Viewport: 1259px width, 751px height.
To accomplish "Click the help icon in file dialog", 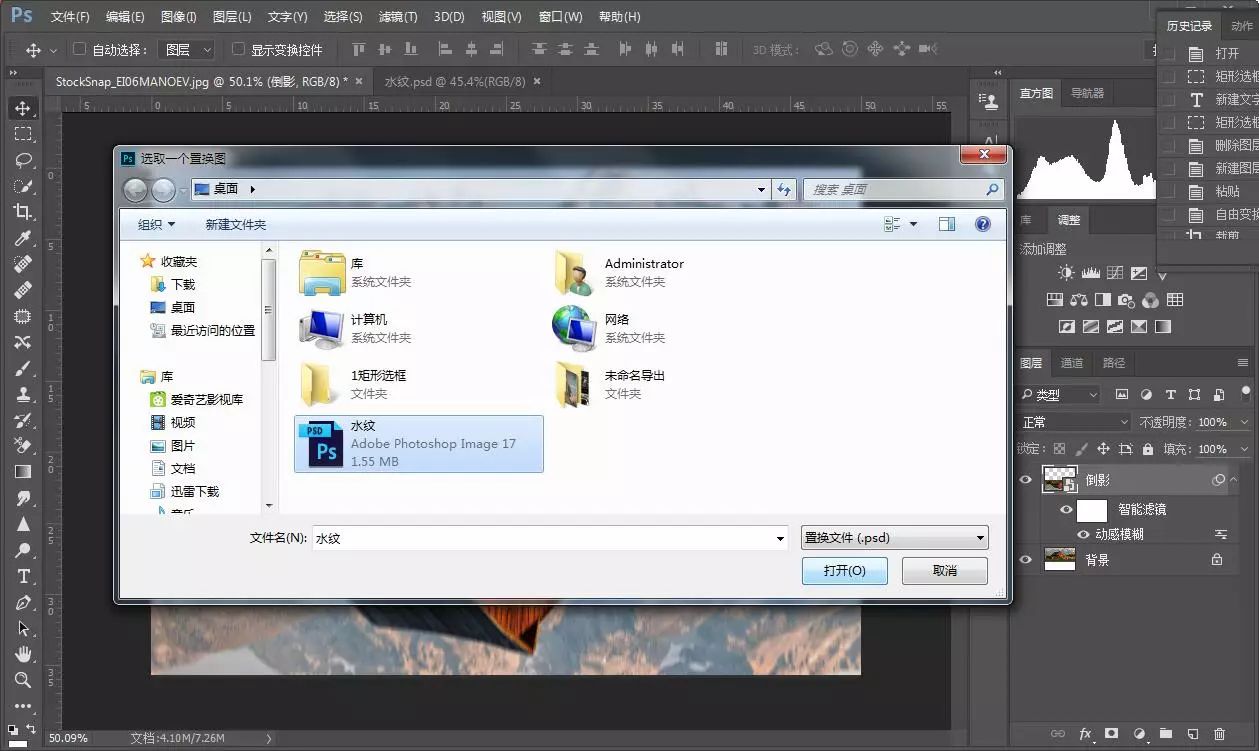I will (982, 225).
